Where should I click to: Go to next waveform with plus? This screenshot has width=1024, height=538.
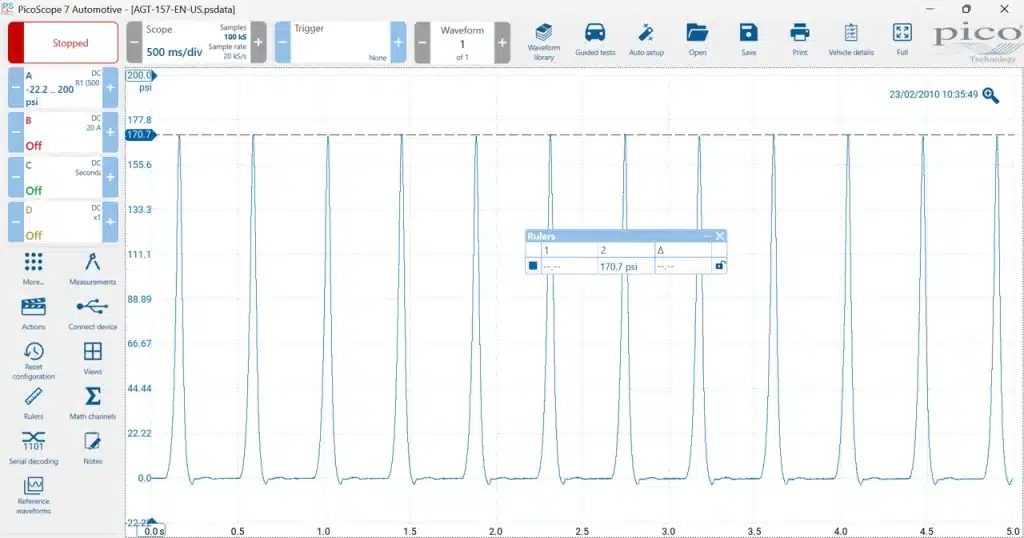click(x=502, y=42)
